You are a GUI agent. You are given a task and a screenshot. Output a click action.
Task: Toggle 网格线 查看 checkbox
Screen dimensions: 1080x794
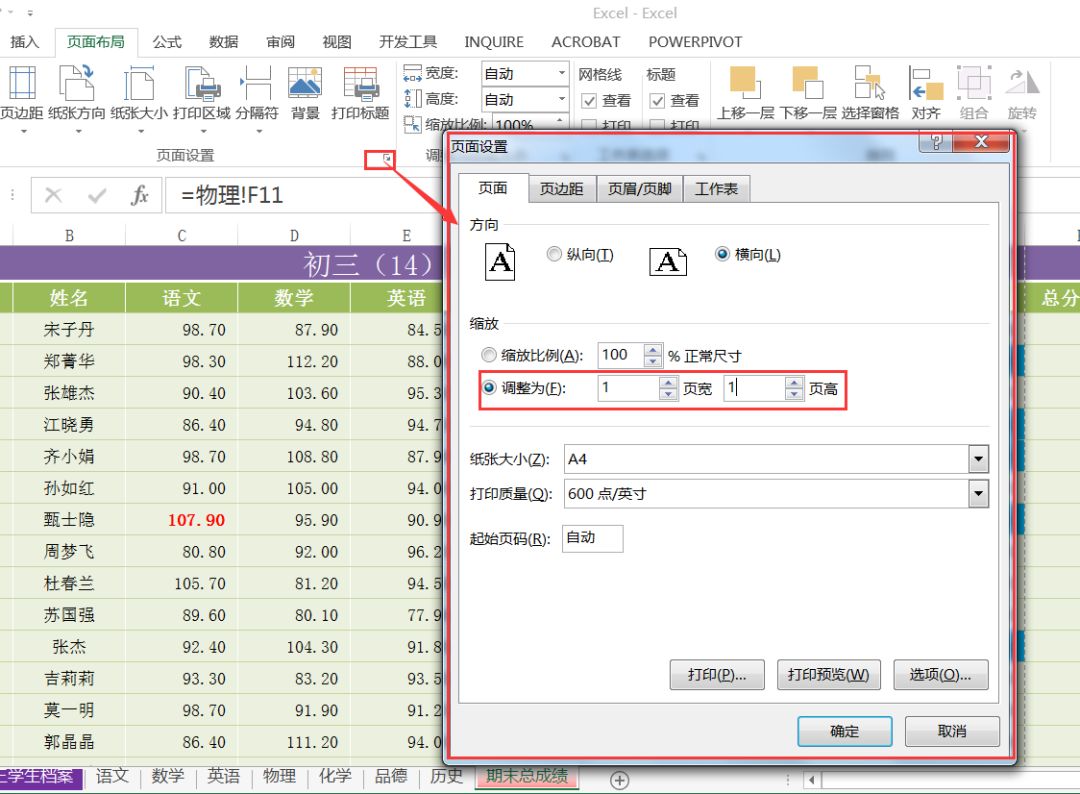[588, 101]
